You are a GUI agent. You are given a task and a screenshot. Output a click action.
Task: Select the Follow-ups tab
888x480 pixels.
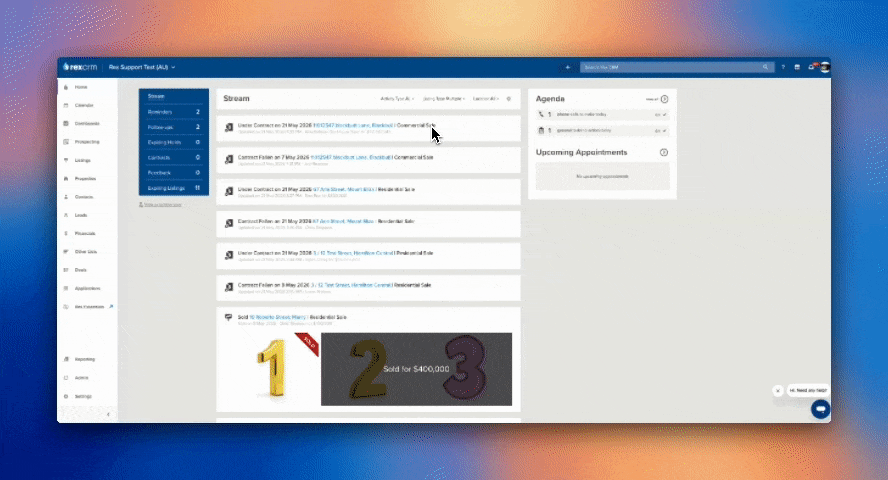point(174,127)
